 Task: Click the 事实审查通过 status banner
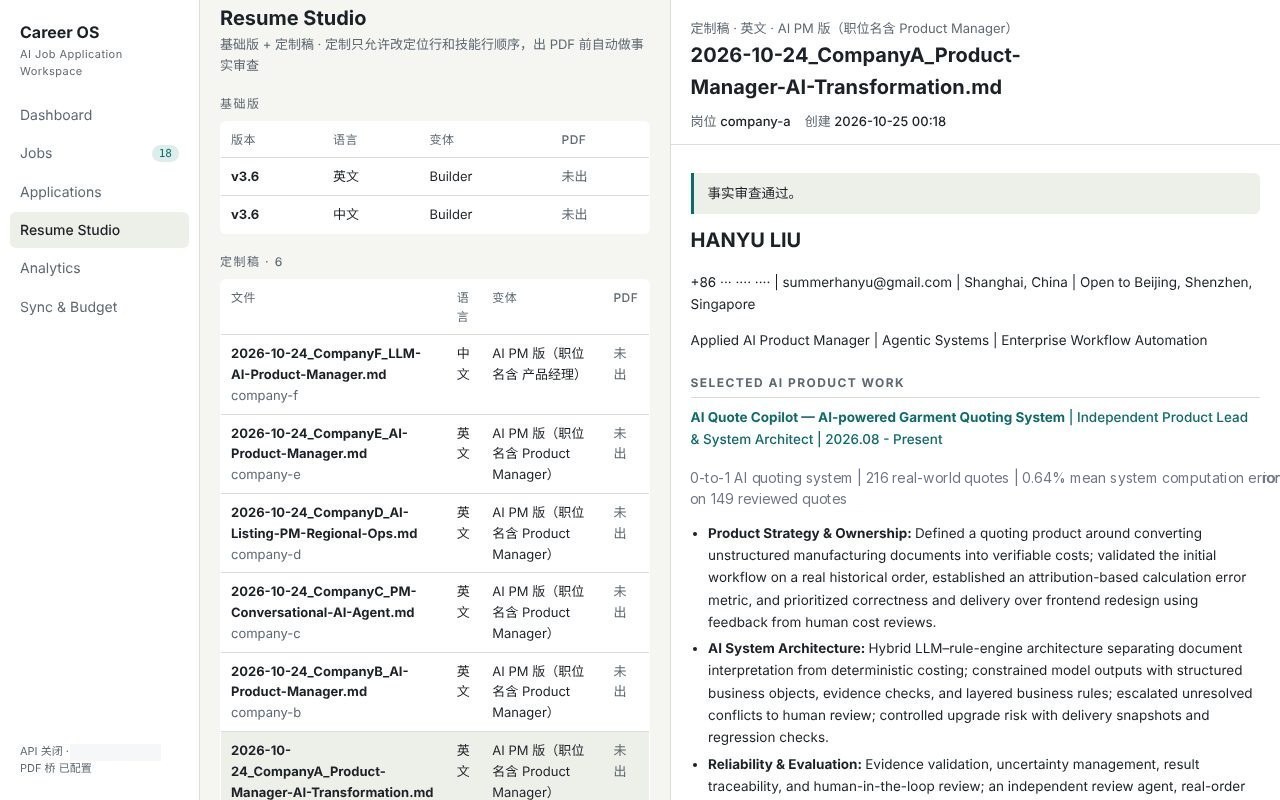pos(975,193)
